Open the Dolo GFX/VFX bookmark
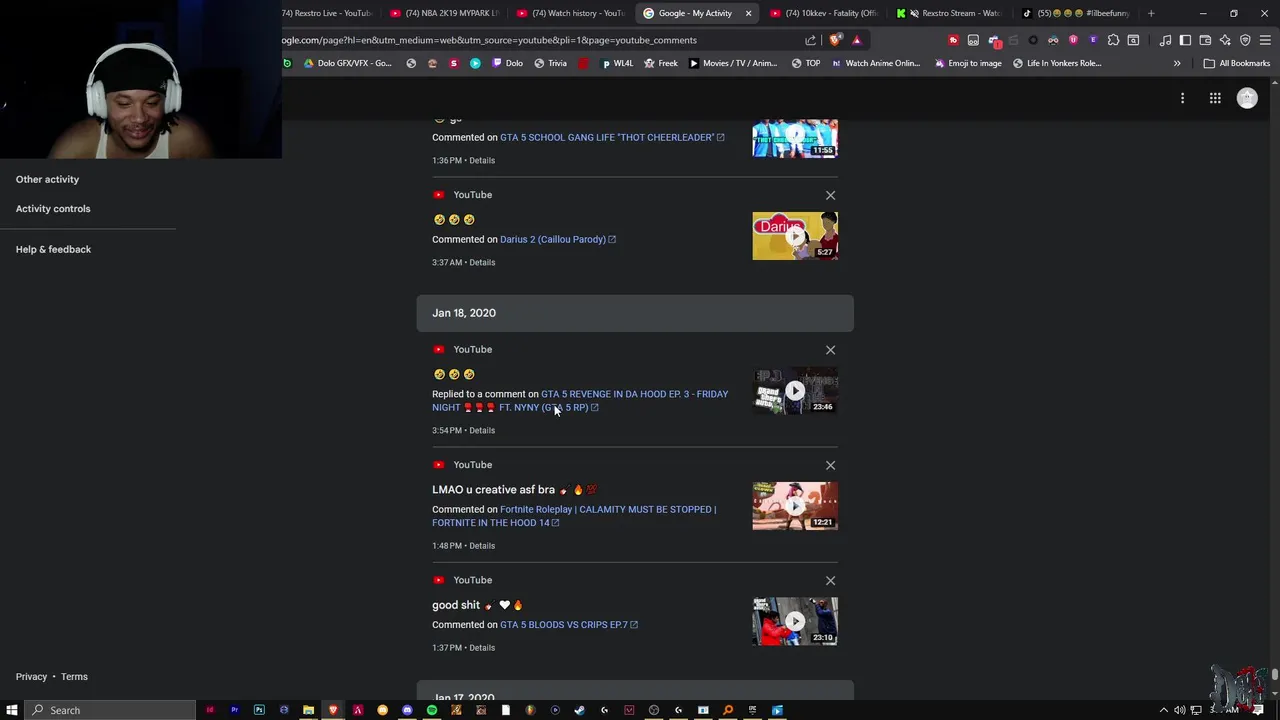1280x720 pixels. 347,63
